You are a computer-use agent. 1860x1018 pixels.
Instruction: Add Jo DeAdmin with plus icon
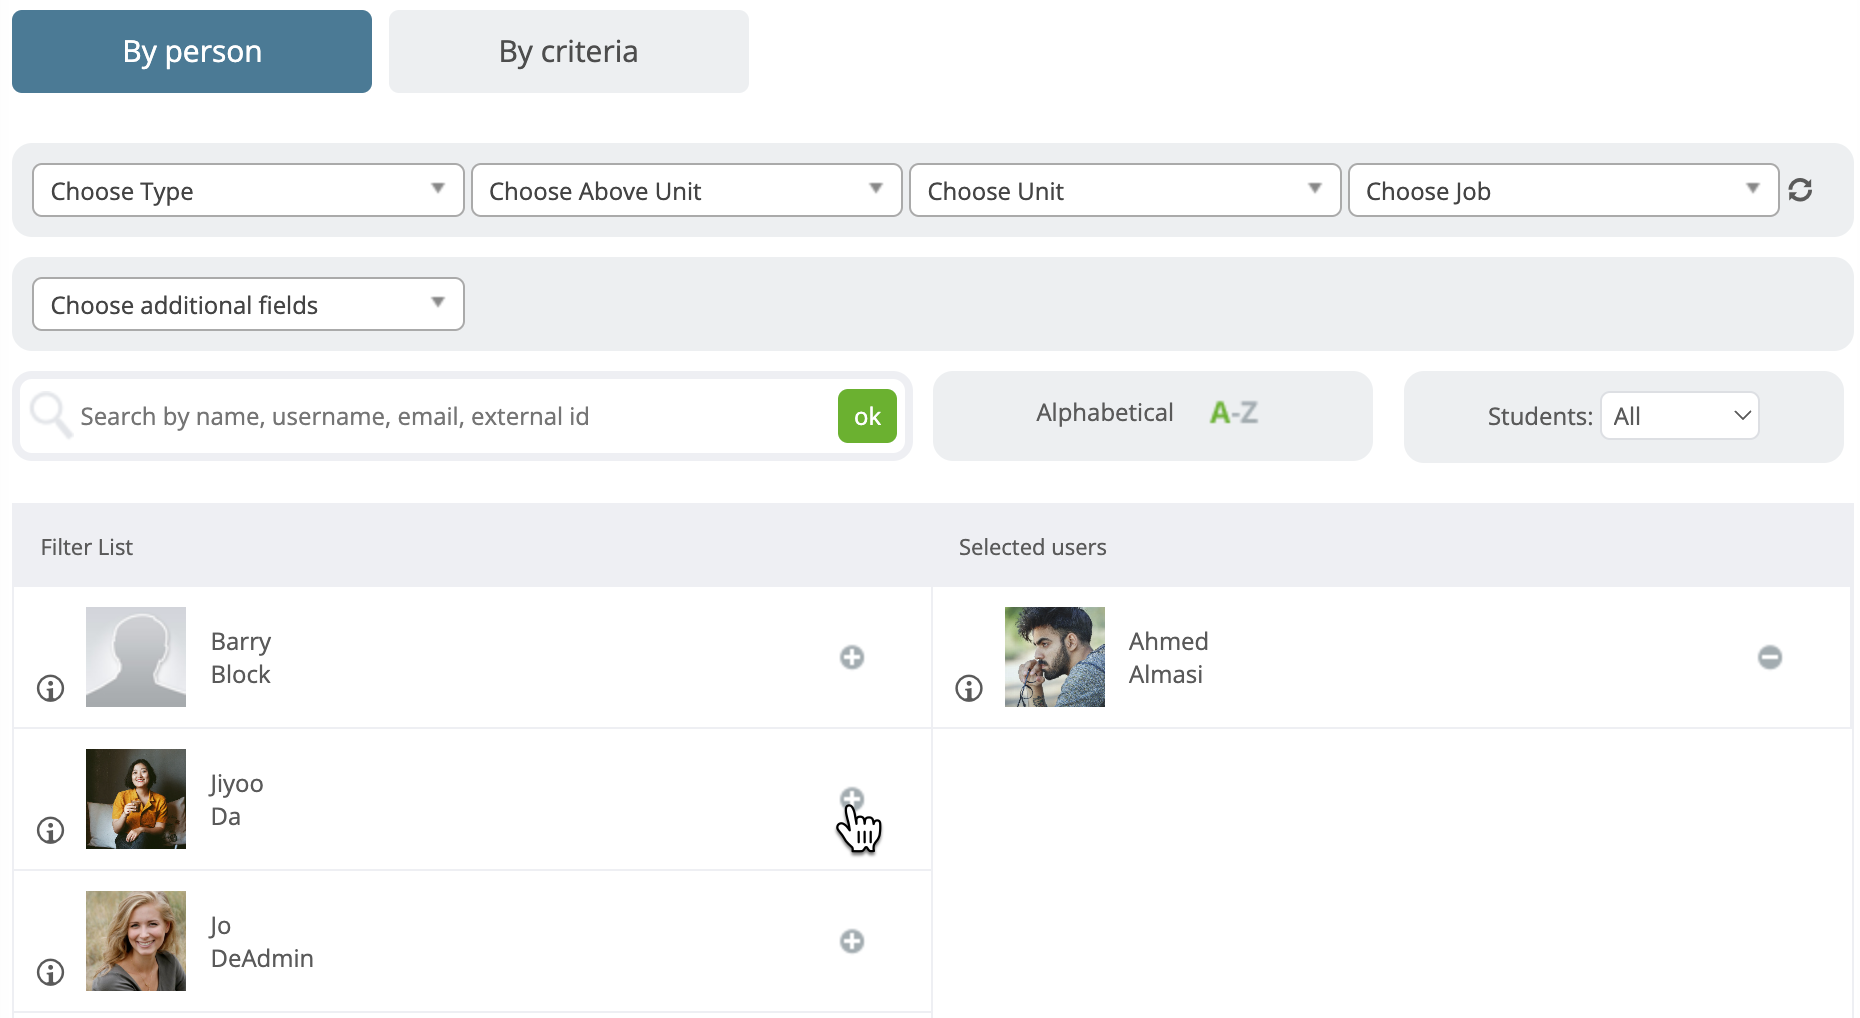[x=852, y=941]
